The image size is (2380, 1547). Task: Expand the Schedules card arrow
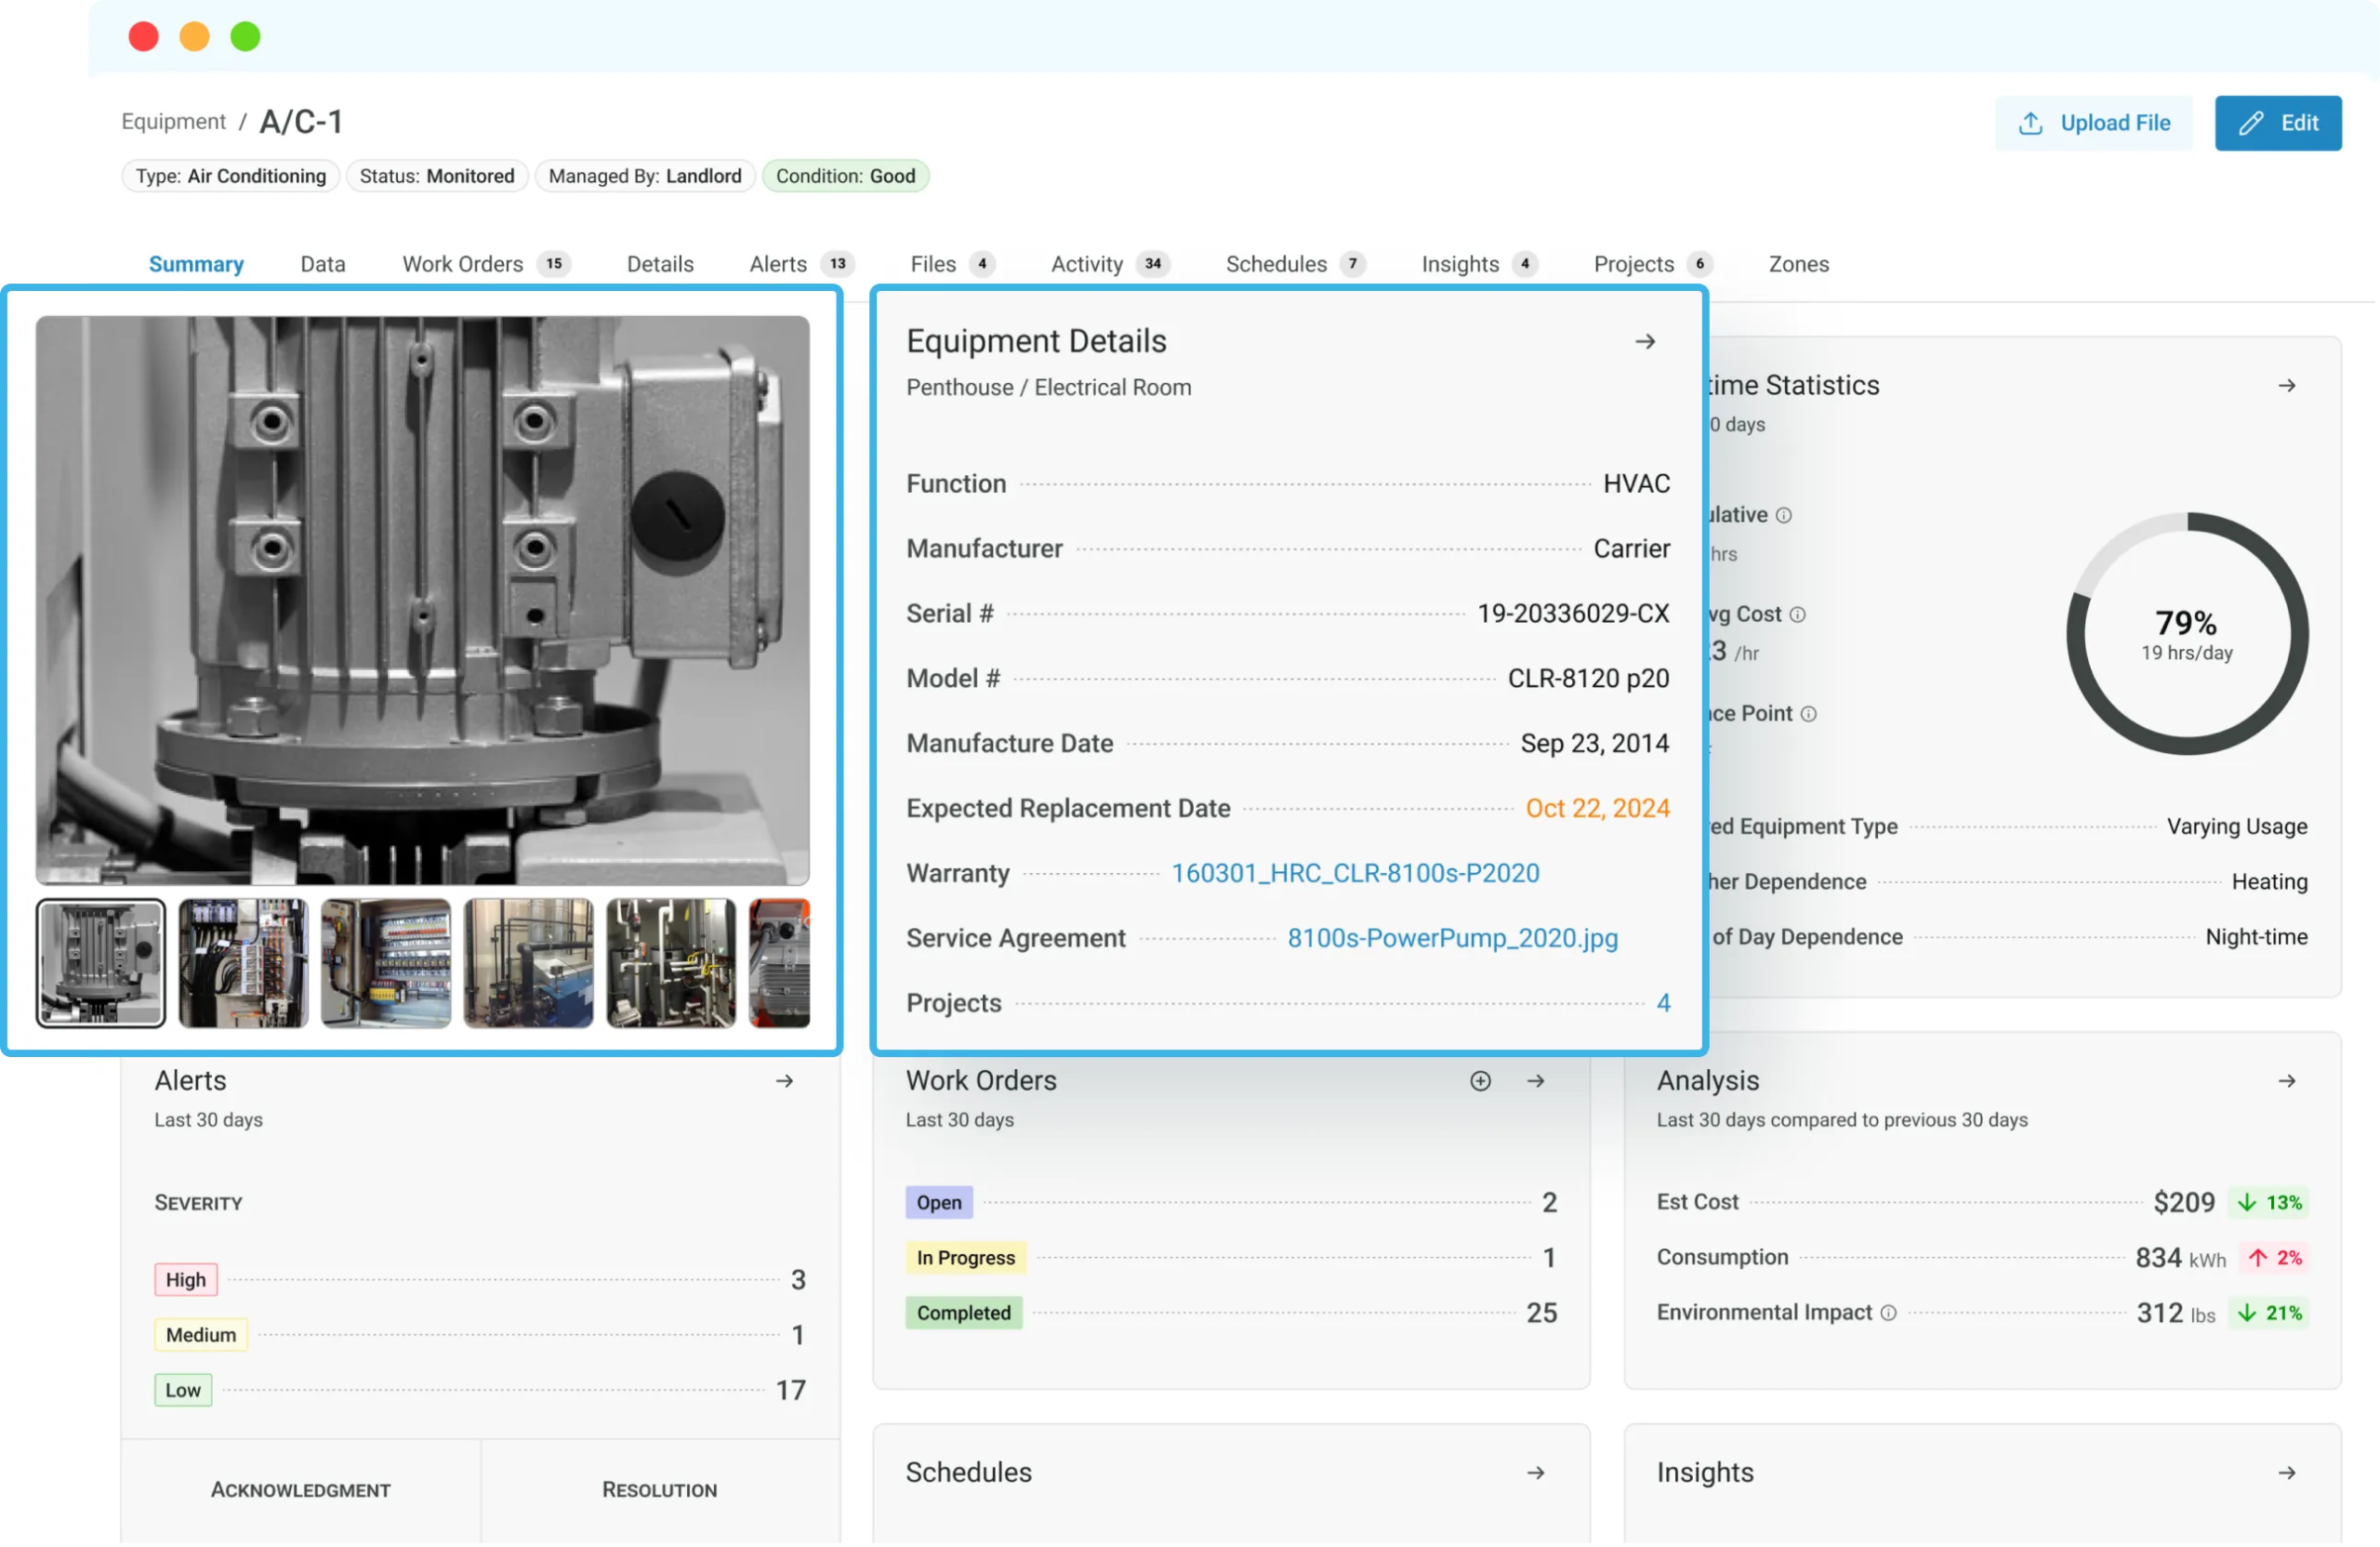pos(1536,1472)
